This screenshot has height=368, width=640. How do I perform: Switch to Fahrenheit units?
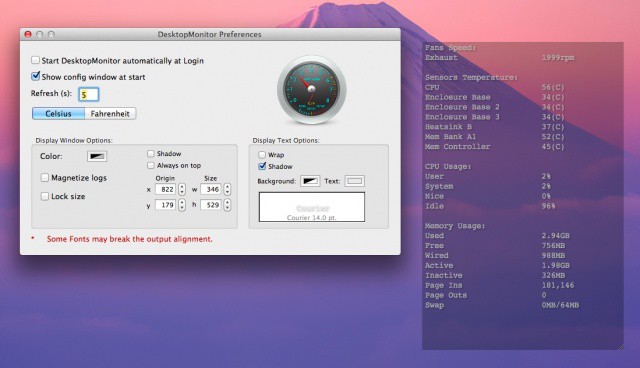[x=110, y=113]
